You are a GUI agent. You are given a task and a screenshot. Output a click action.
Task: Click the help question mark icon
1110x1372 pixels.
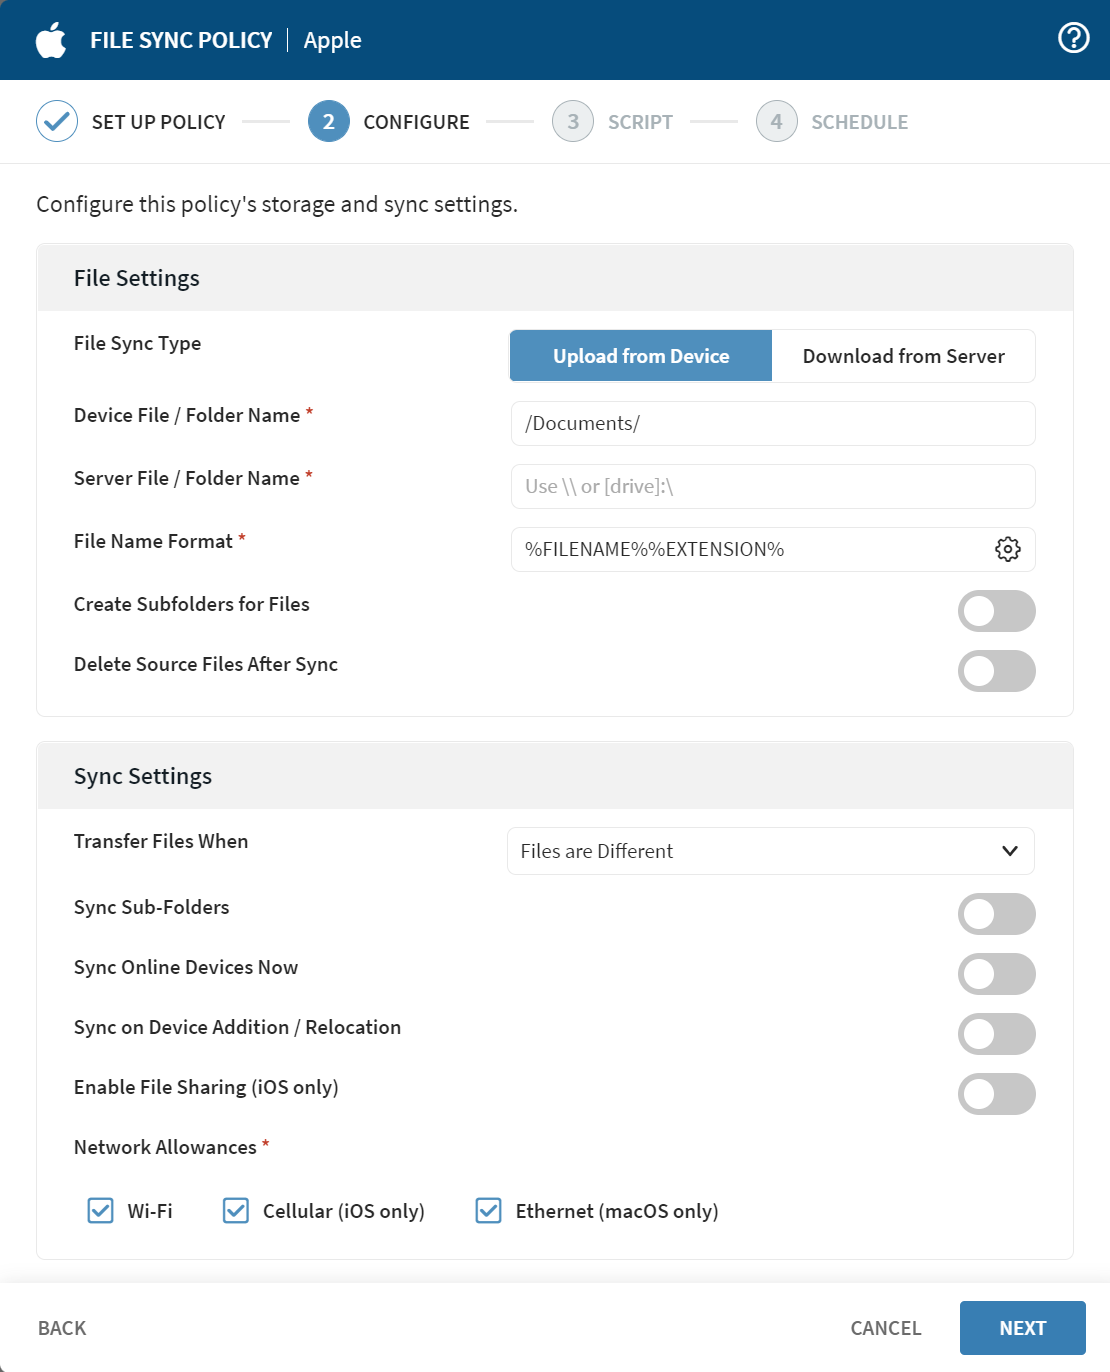tap(1073, 38)
